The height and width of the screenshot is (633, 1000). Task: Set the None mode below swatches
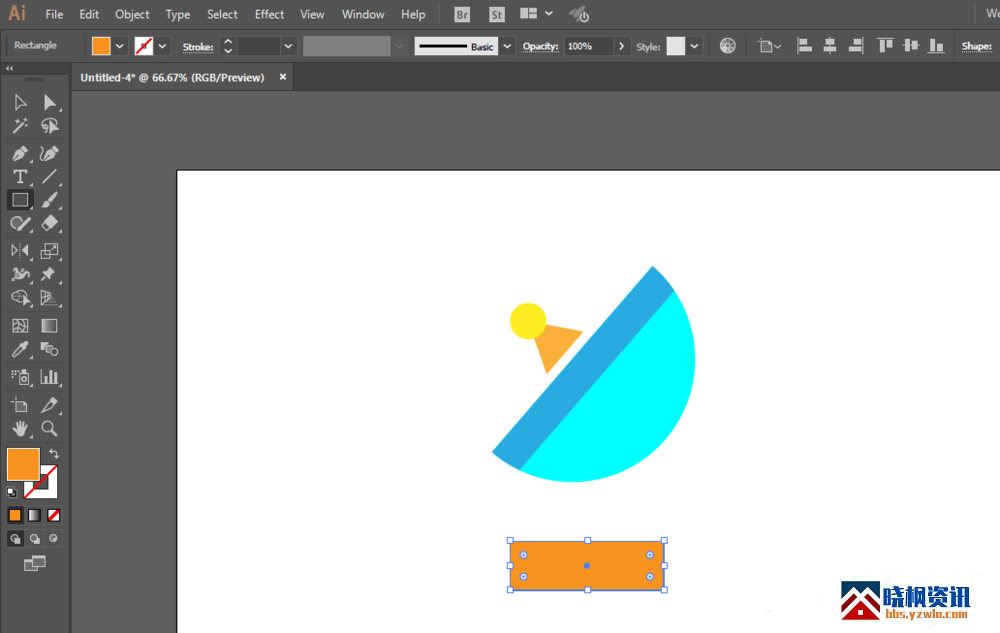point(54,515)
